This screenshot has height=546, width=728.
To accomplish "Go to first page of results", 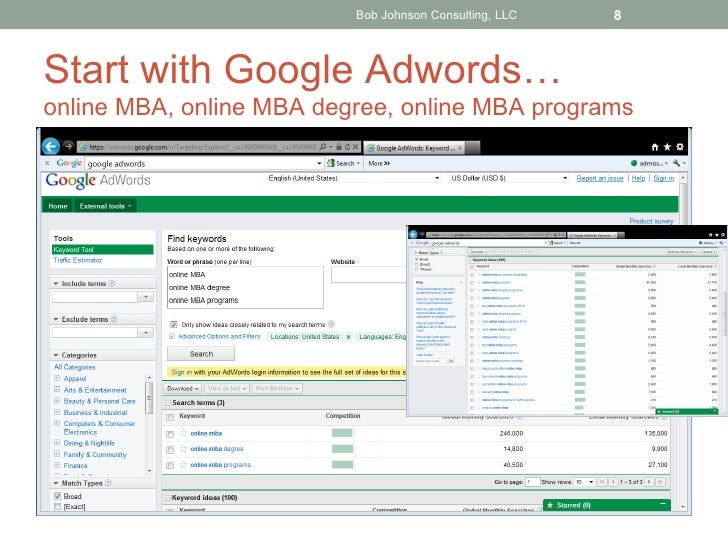I will pyautogui.click(x=602, y=482).
